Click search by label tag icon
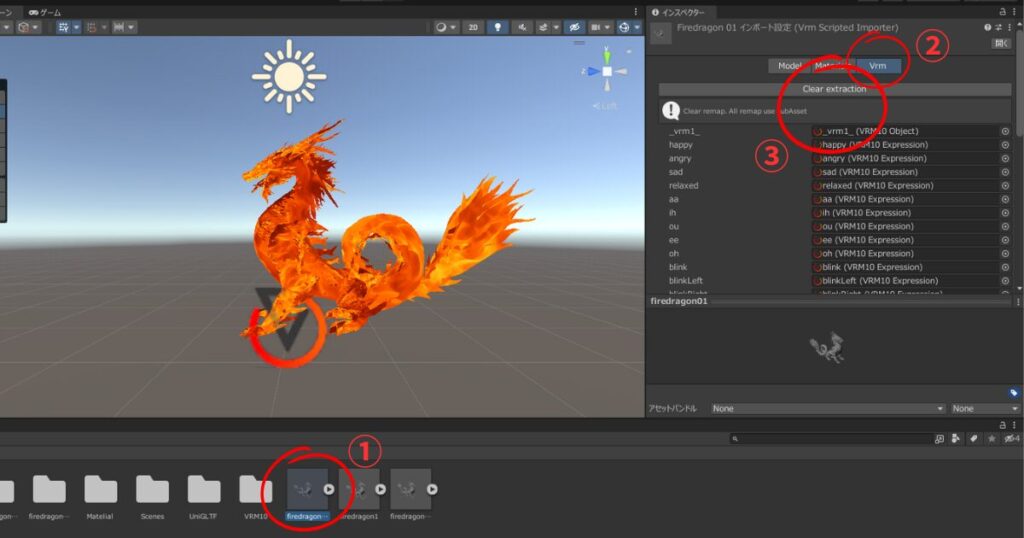 (973, 439)
